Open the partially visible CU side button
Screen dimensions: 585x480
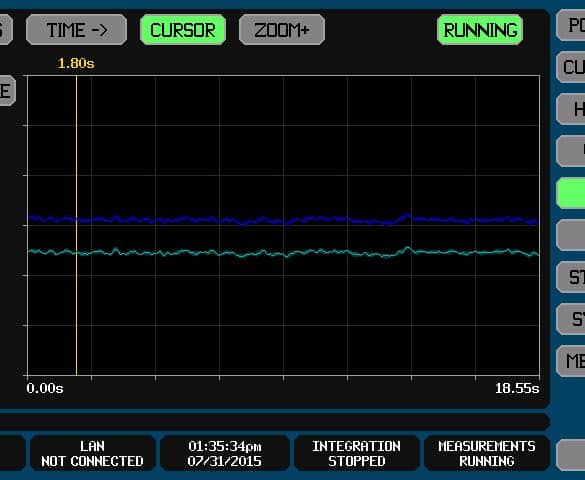point(571,68)
